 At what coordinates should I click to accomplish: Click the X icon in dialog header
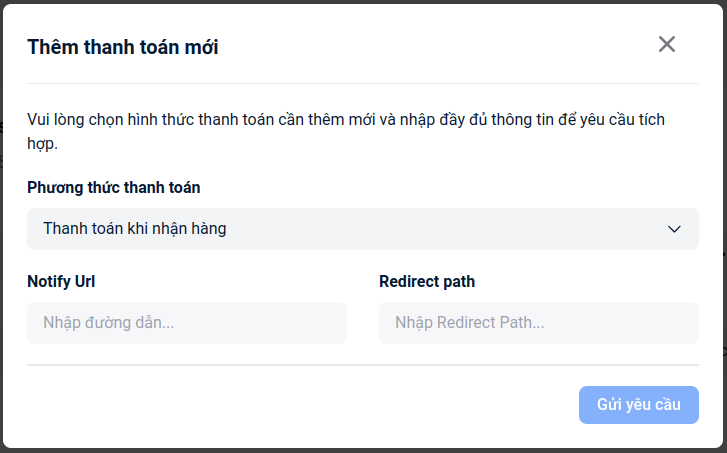click(x=667, y=44)
